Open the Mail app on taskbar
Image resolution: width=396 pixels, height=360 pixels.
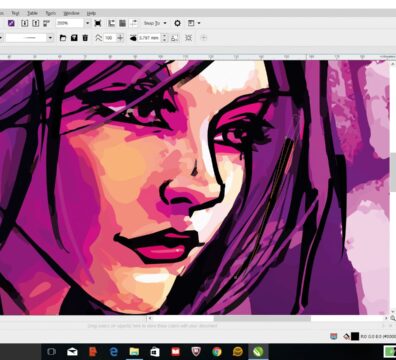coord(72,352)
